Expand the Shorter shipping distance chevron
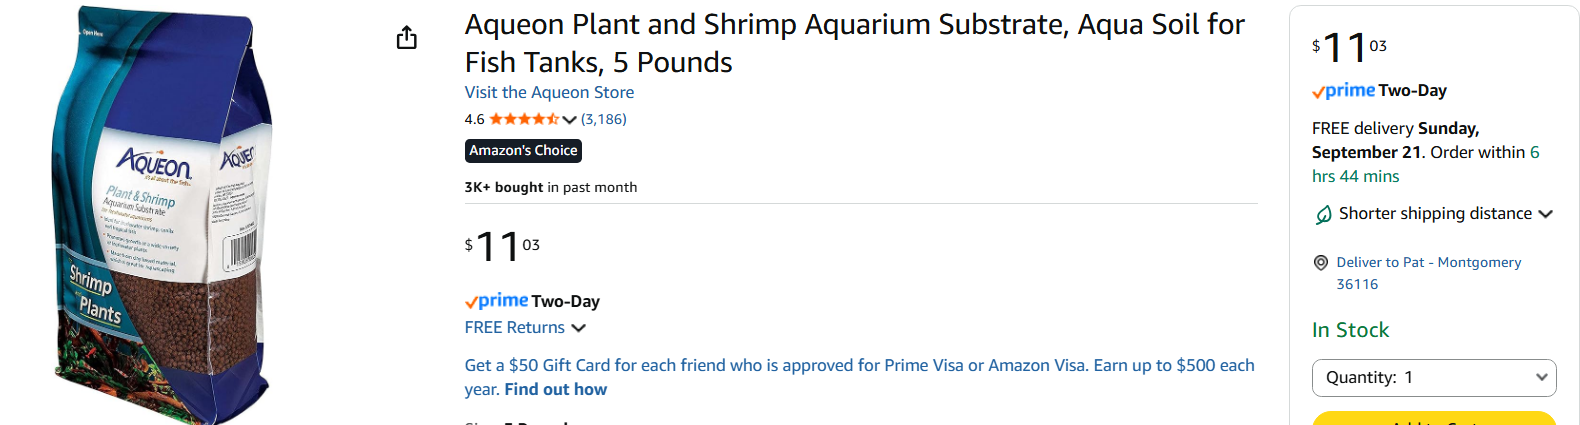This screenshot has width=1580, height=425. [1546, 214]
